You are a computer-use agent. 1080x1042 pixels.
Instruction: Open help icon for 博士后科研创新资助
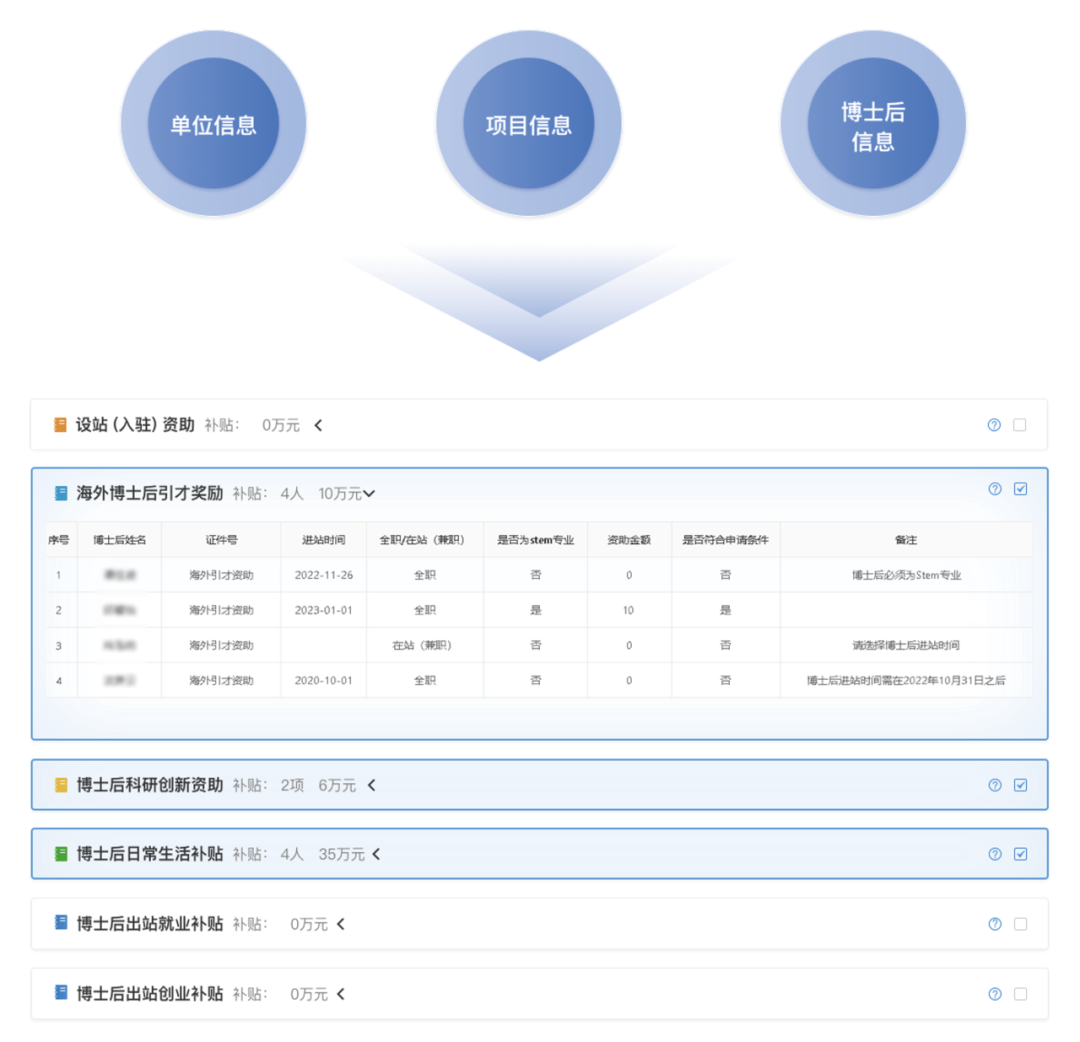point(994,785)
